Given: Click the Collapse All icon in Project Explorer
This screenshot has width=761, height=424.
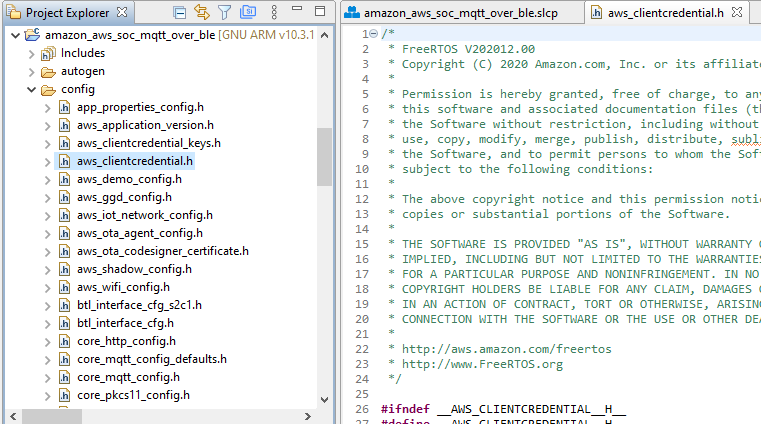Looking at the screenshot, I should click(179, 13).
